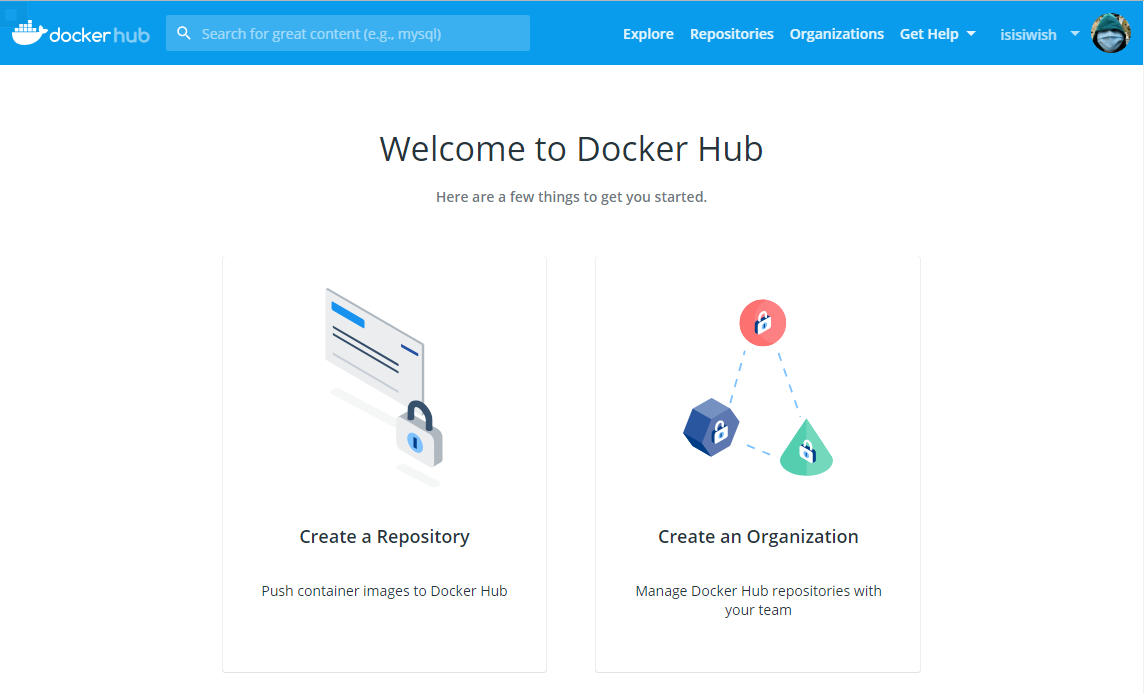The height and width of the screenshot is (694, 1144).
Task: Click the Docker whale logo
Action: coord(30,32)
